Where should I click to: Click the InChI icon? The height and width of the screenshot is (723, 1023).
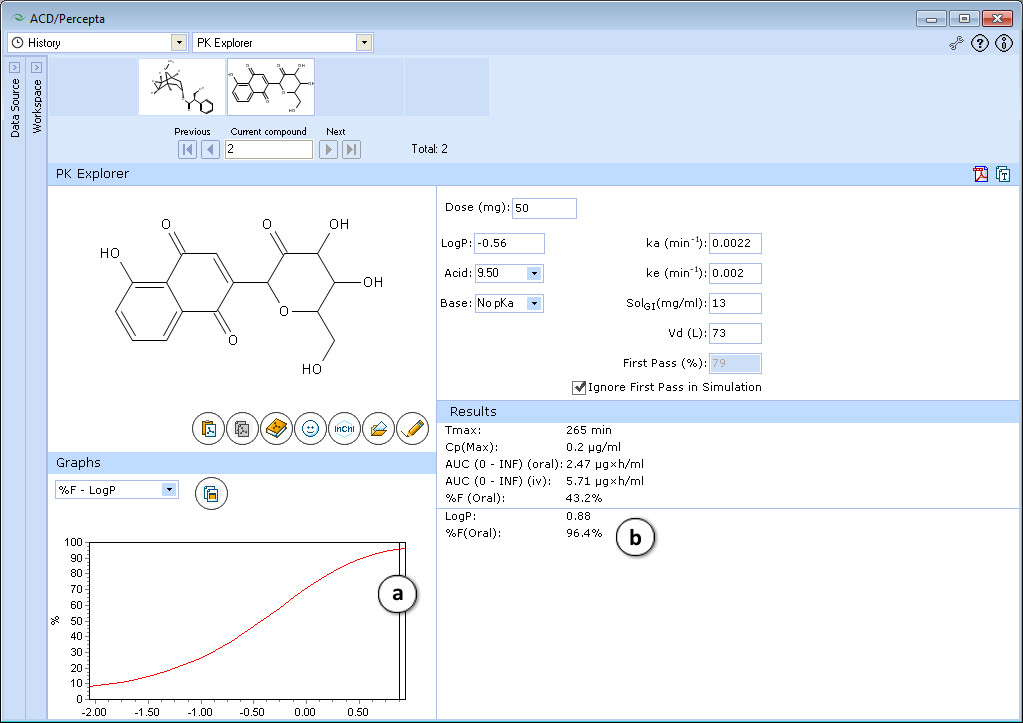(344, 429)
